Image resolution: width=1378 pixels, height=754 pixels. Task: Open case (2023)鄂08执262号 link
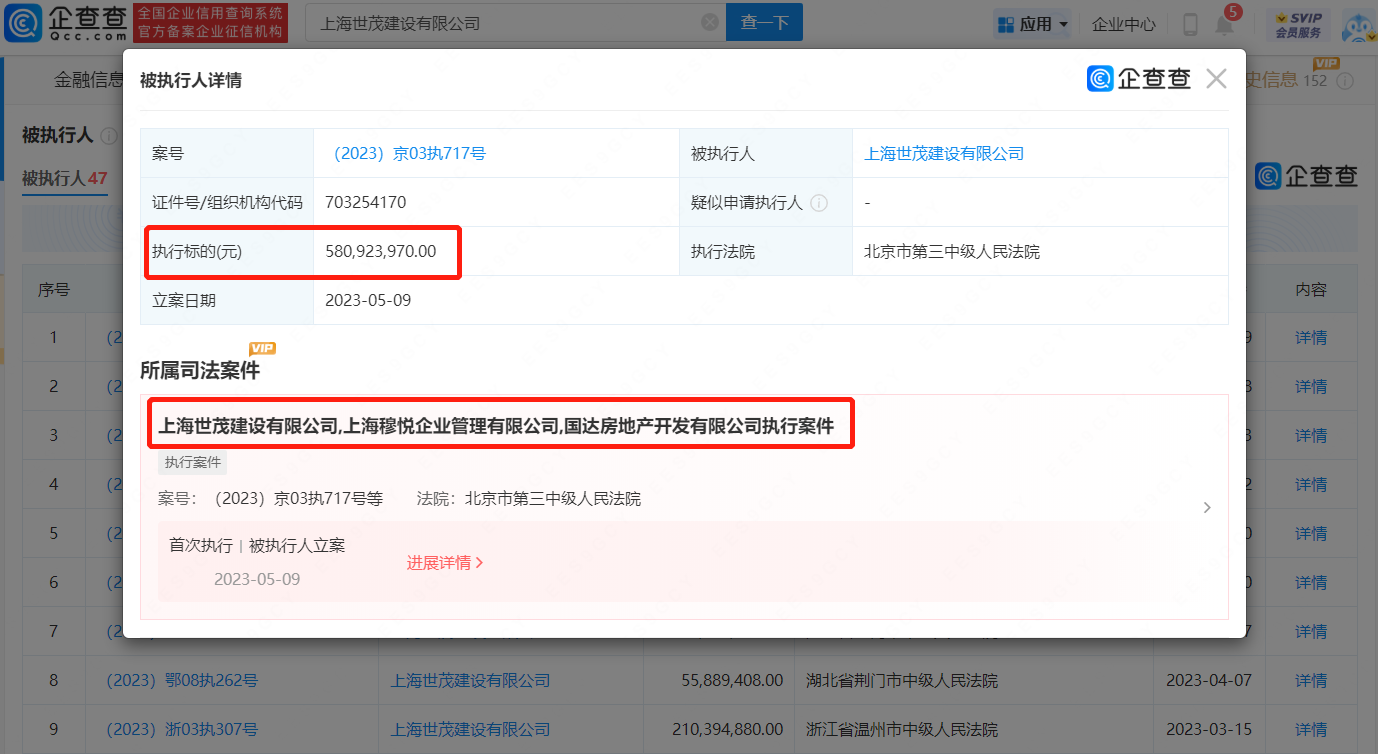point(182,681)
